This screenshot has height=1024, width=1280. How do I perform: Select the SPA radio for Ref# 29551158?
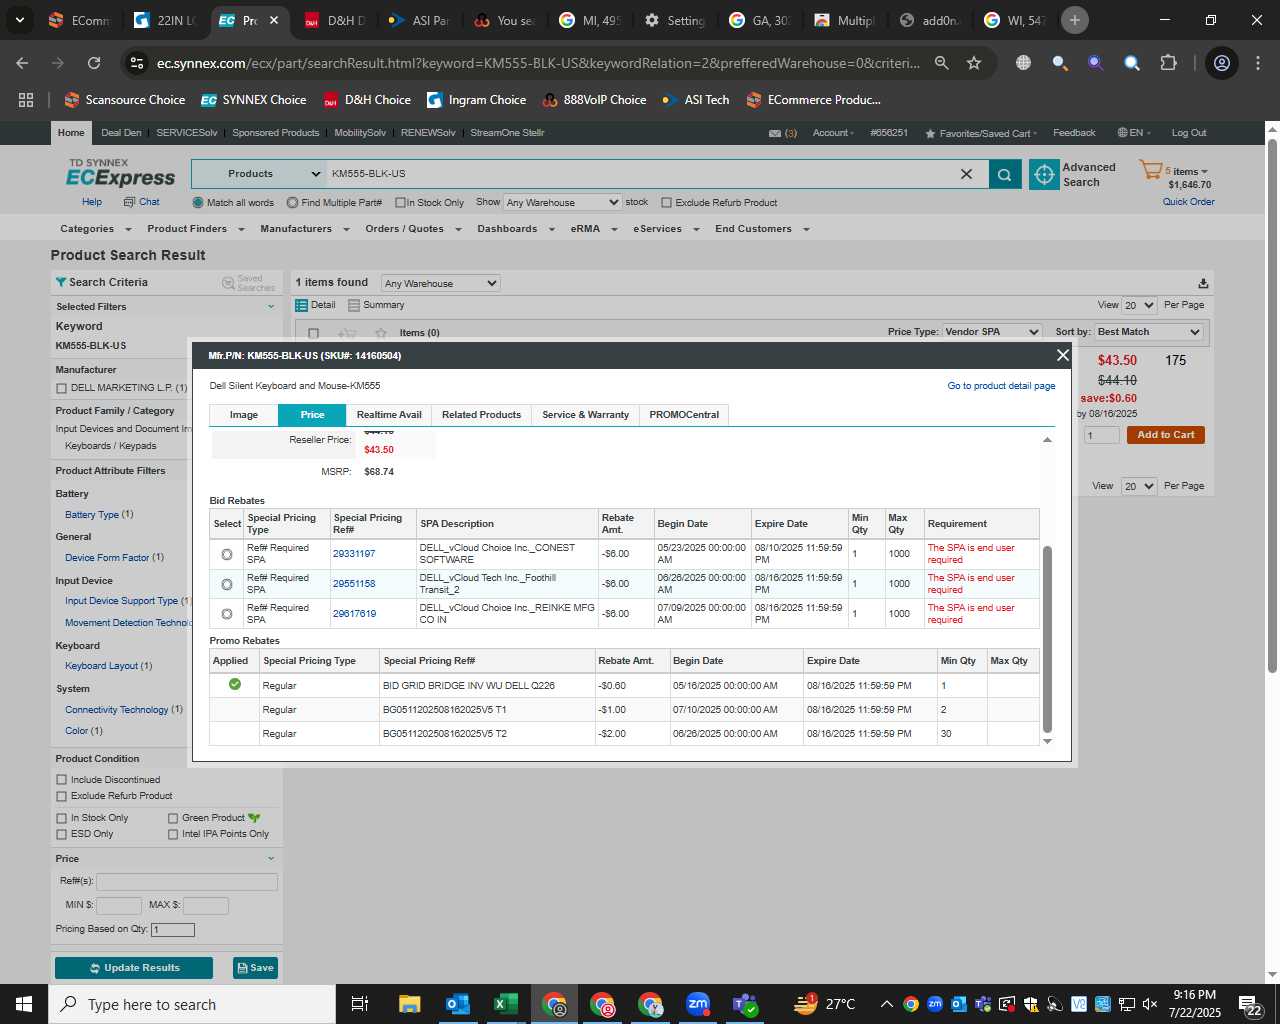pos(227,584)
